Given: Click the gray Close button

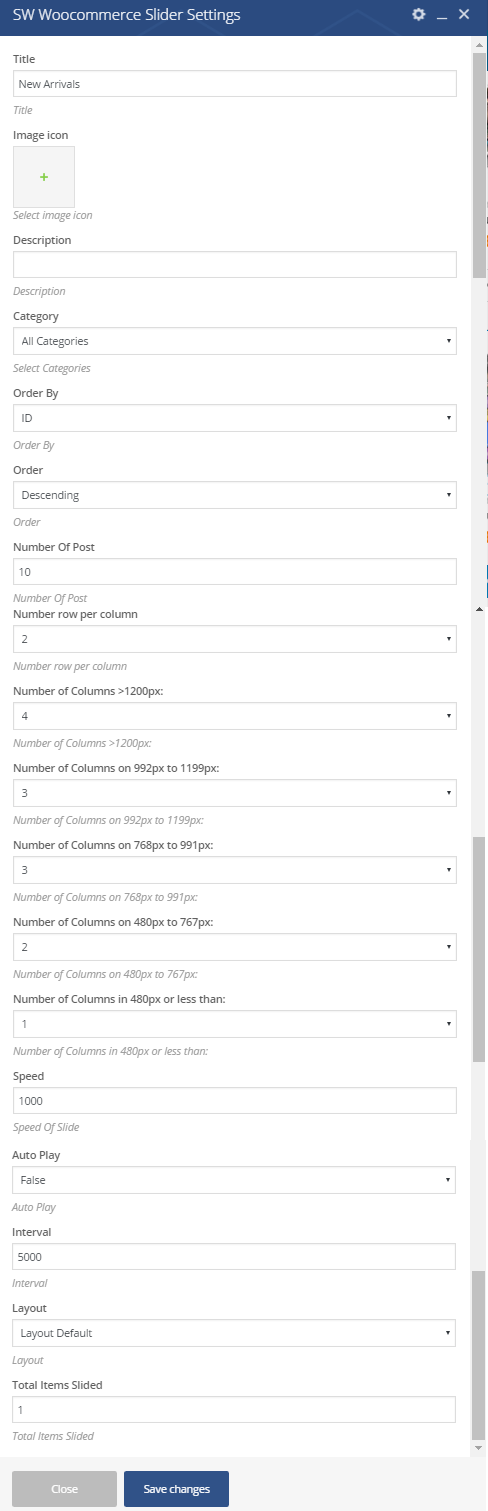Looking at the screenshot, I should point(64,1489).
